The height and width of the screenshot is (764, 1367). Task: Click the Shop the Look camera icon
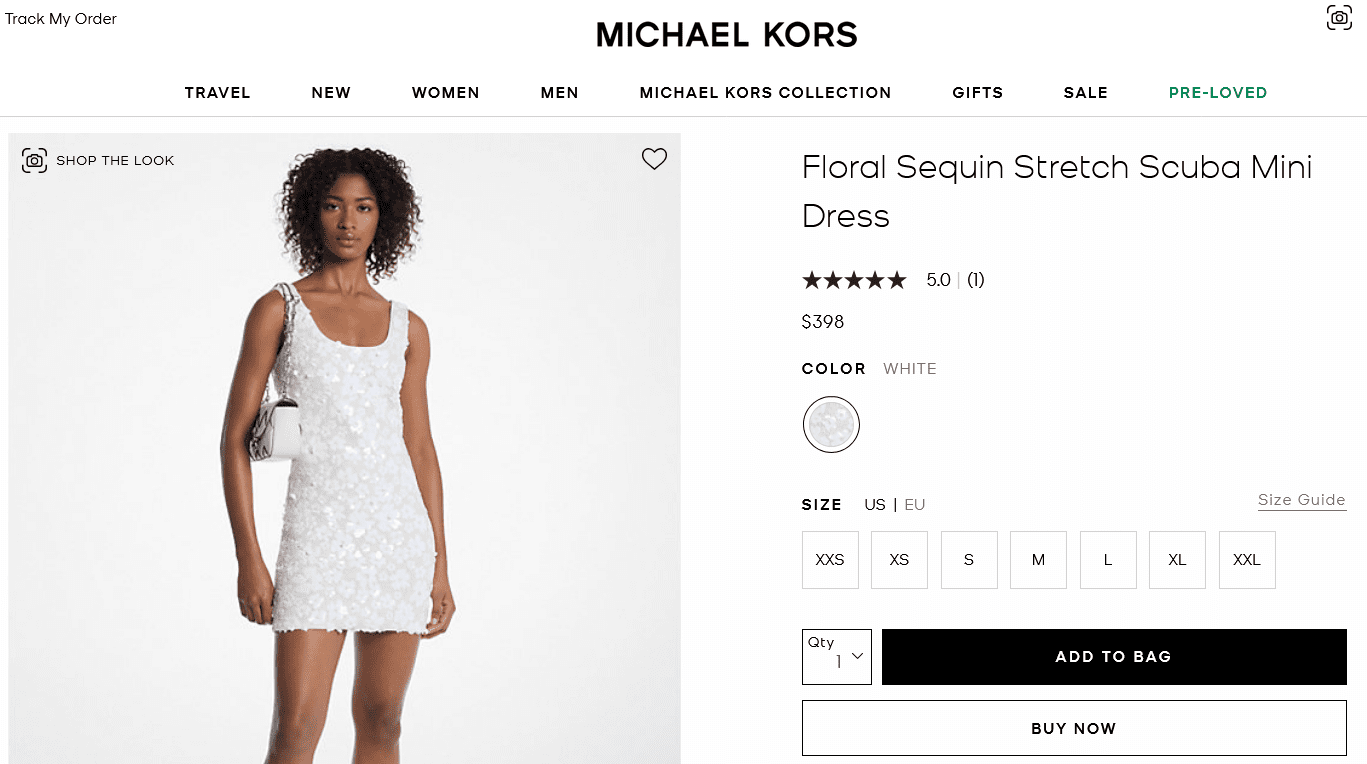tap(35, 160)
